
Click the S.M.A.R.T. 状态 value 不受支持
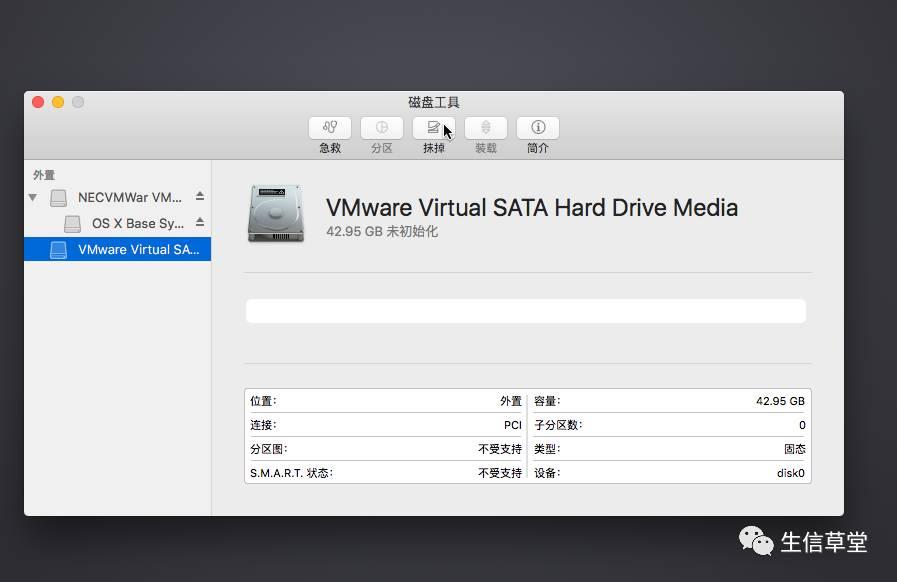pos(500,473)
